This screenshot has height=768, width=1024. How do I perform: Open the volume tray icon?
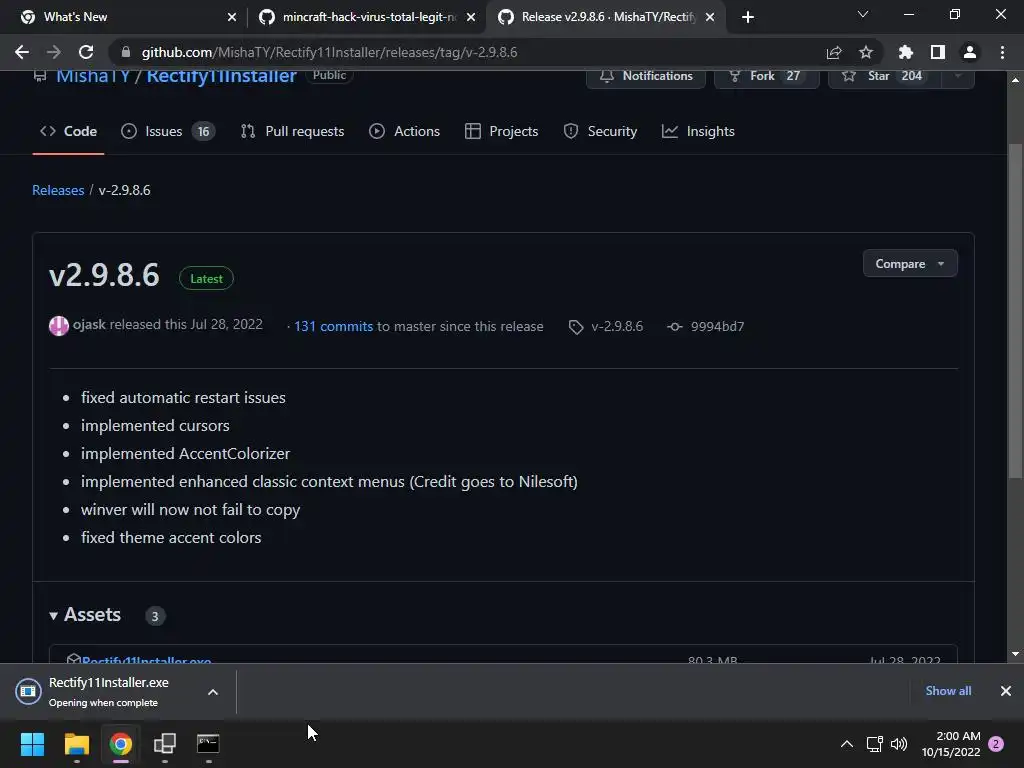pyautogui.click(x=899, y=744)
